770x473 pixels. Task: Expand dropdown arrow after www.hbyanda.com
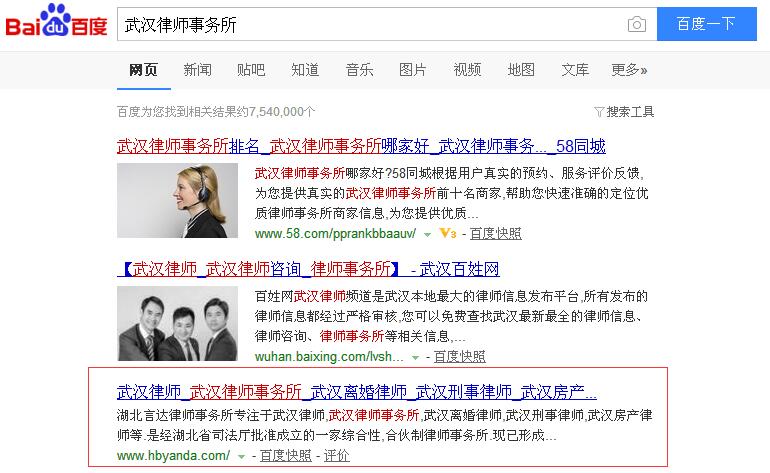(x=242, y=456)
